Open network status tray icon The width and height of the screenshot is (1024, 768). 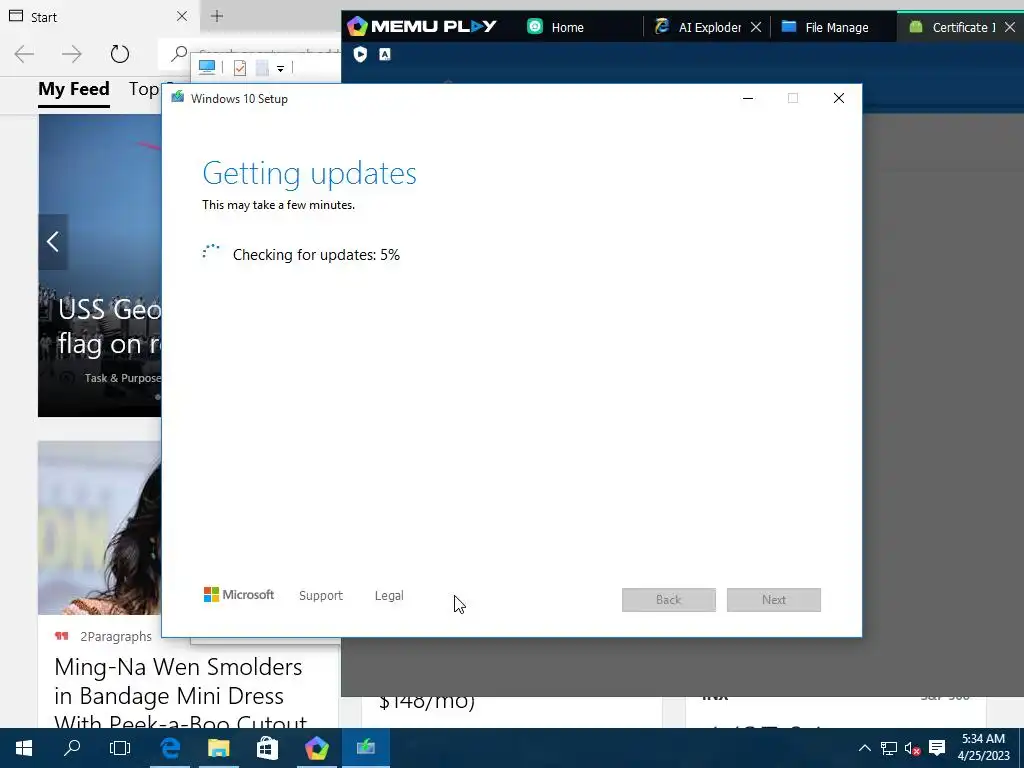pyautogui.click(x=889, y=748)
